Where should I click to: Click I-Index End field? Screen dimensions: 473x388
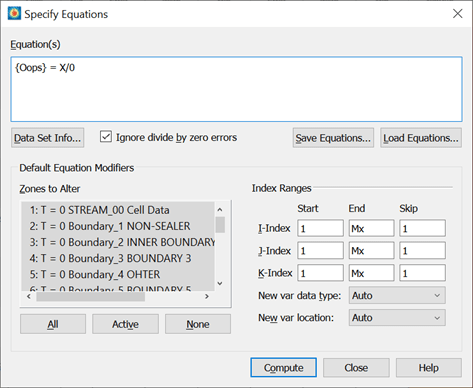point(371,228)
